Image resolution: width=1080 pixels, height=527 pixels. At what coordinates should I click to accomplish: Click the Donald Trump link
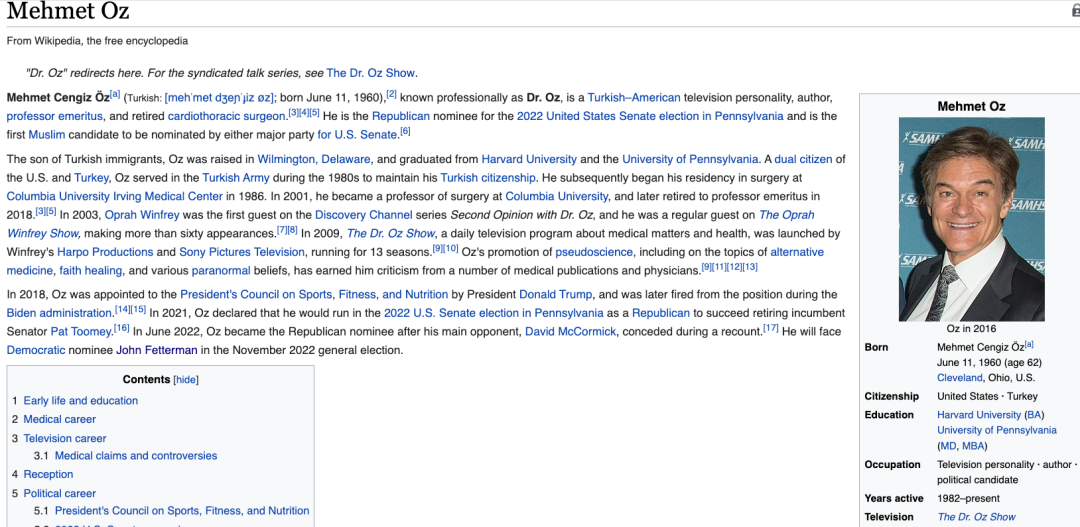pos(555,294)
